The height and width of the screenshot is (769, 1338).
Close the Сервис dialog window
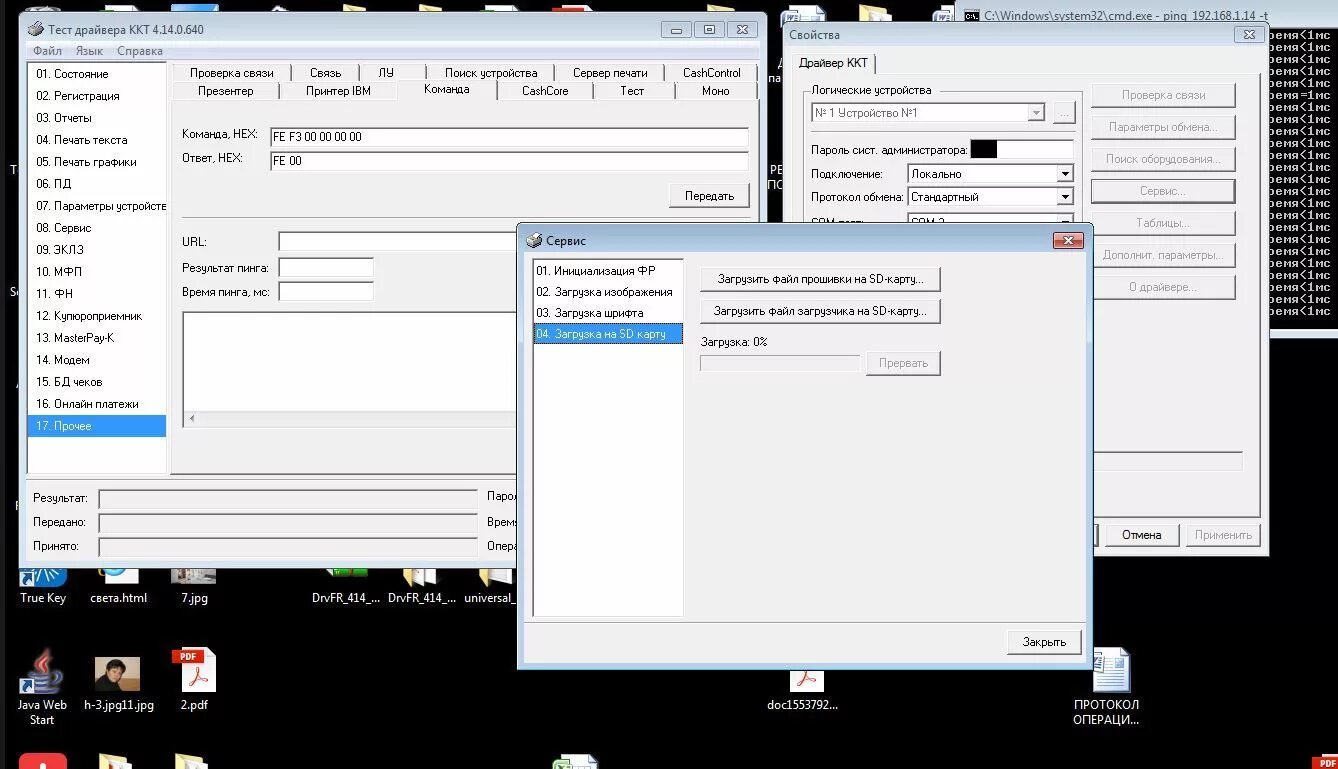[x=1068, y=241]
